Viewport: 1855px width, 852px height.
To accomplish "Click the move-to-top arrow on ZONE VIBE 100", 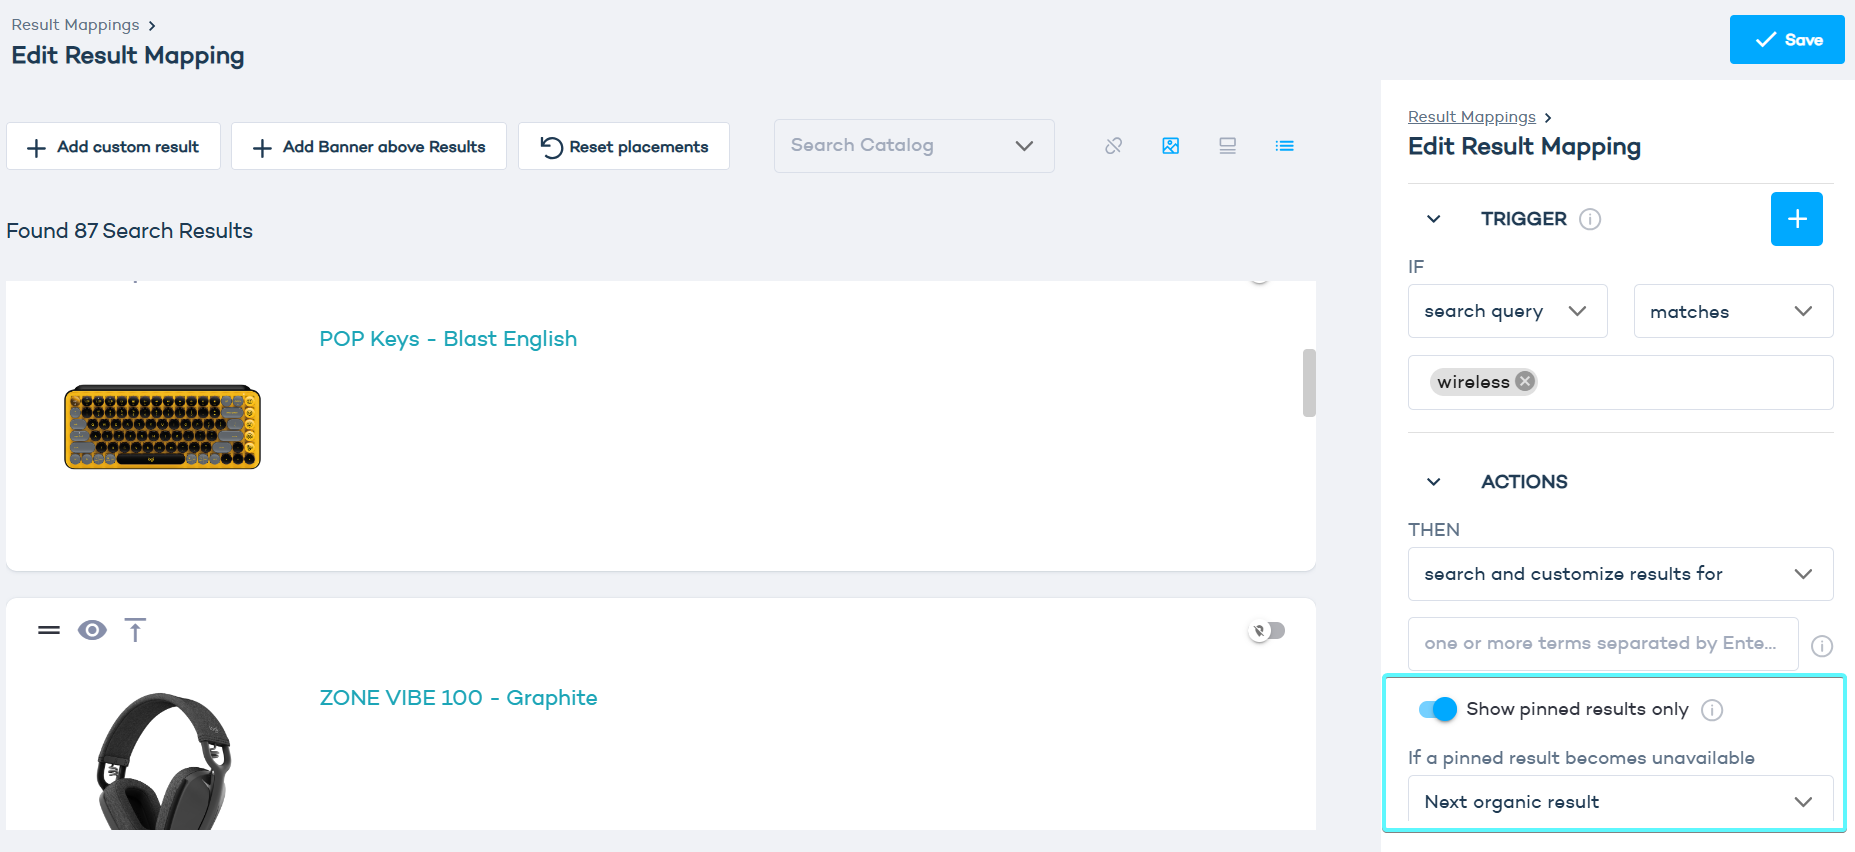I will [x=135, y=630].
